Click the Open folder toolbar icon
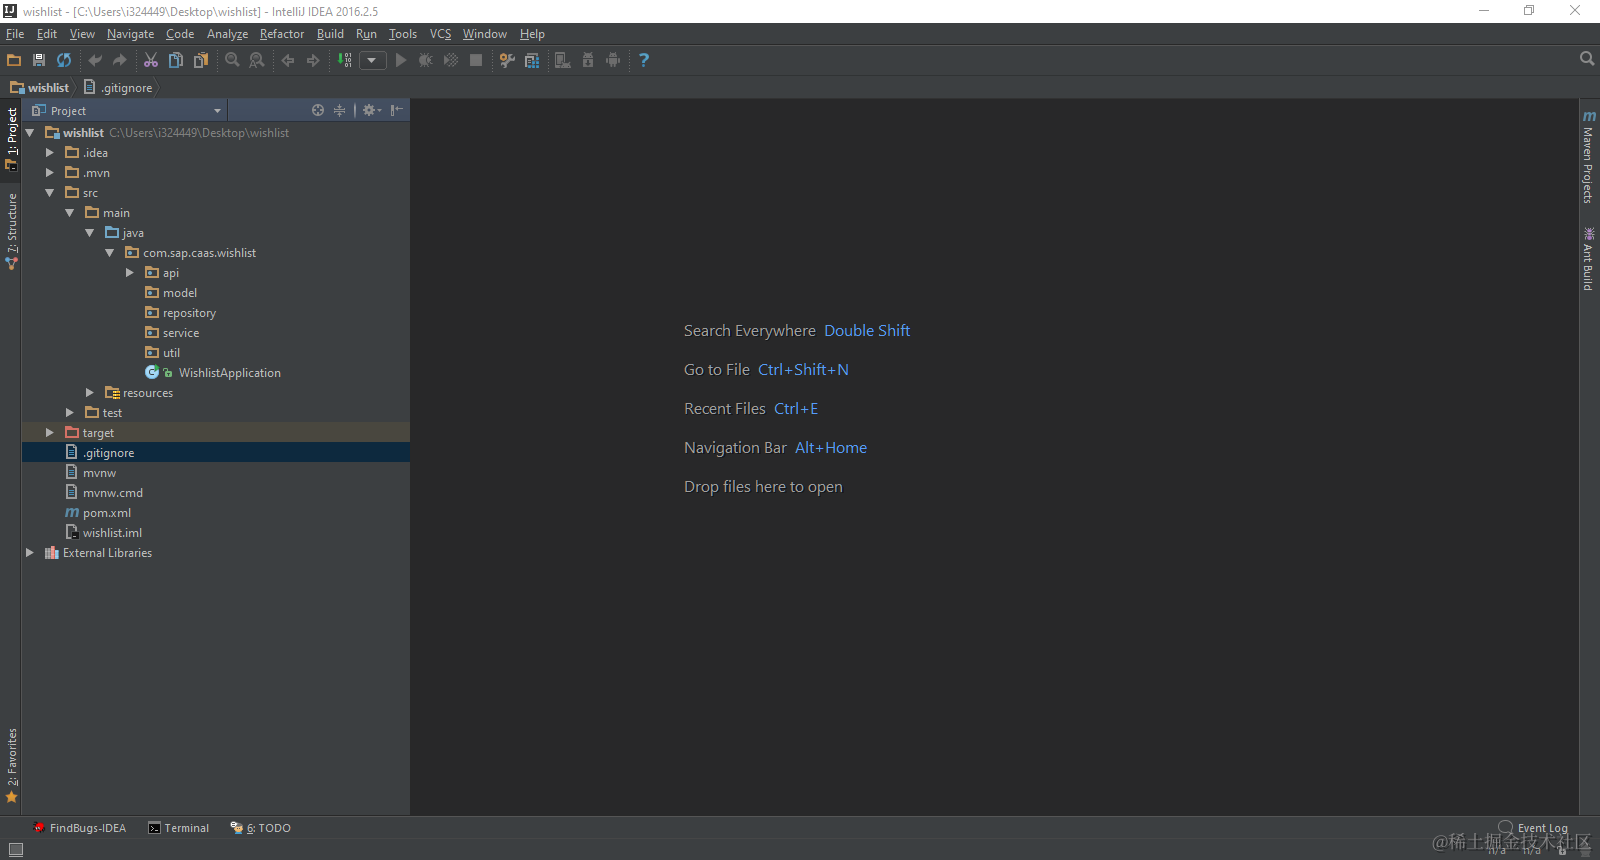Image resolution: width=1600 pixels, height=860 pixels. click(x=14, y=60)
